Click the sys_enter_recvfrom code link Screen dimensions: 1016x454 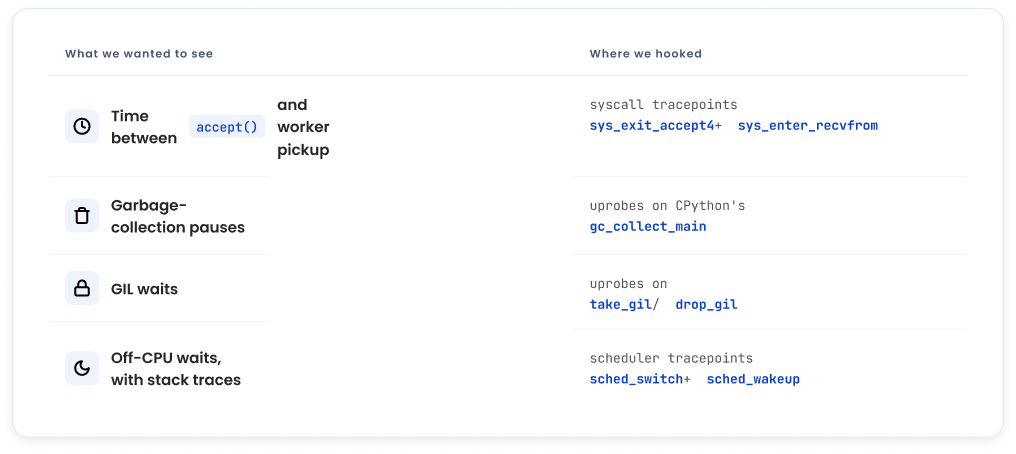808,126
